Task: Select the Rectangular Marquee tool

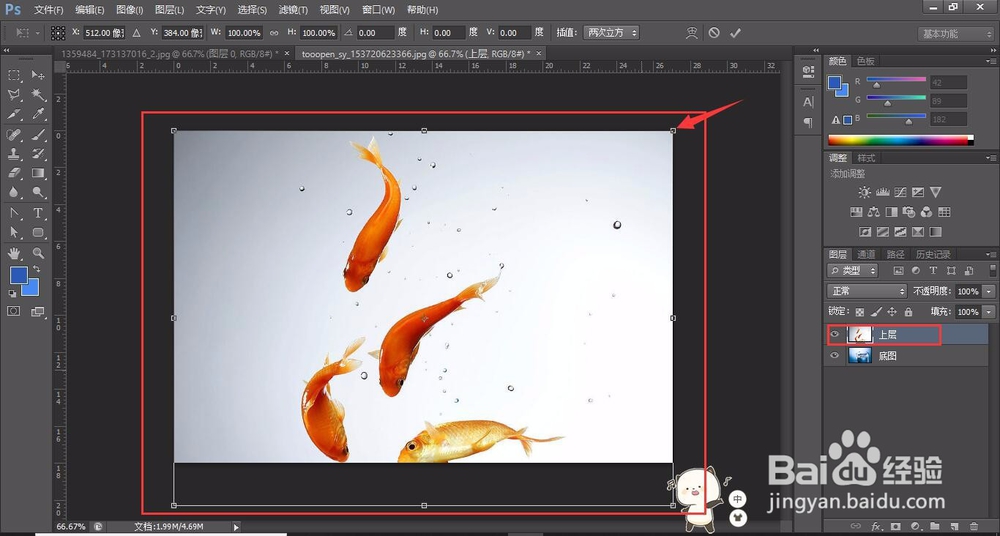Action: click(x=14, y=75)
